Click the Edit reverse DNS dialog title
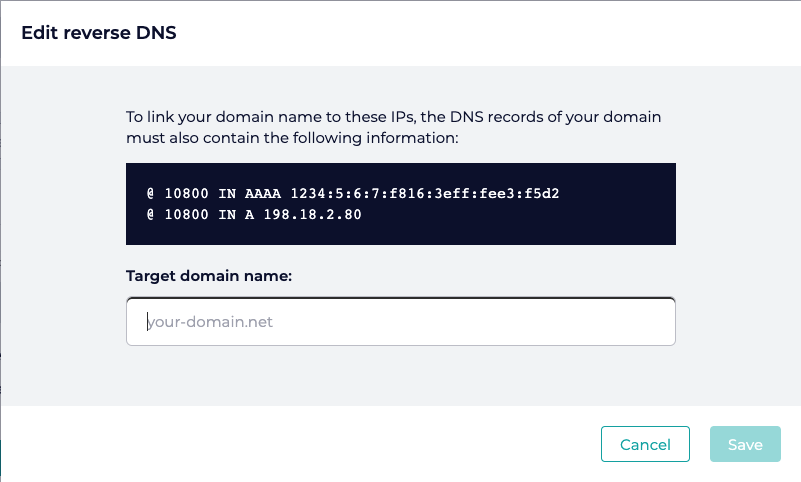The image size is (801, 482). pyautogui.click(x=99, y=33)
